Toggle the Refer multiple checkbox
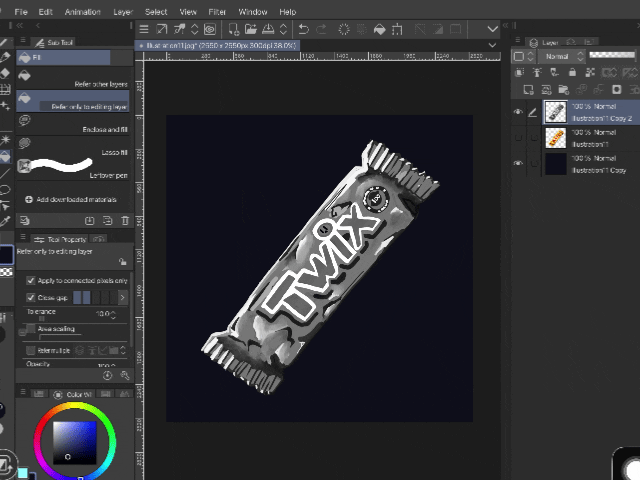The image size is (640, 480). (31, 351)
